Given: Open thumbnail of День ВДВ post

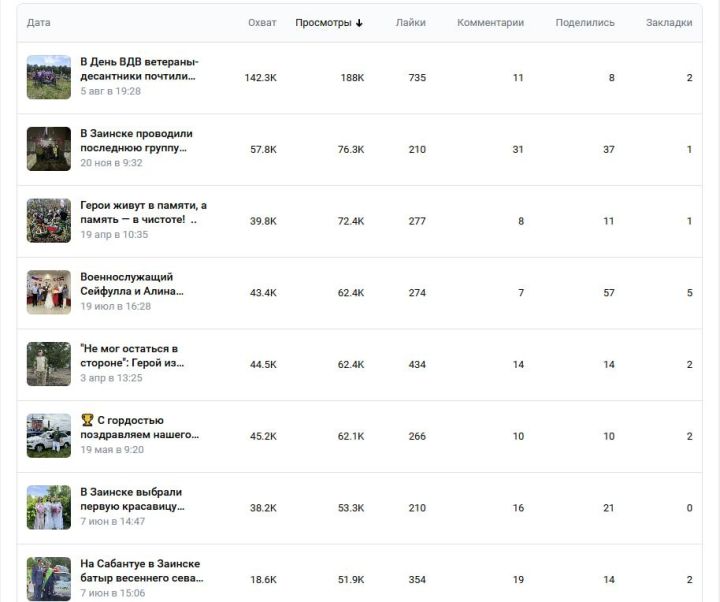Looking at the screenshot, I should pyautogui.click(x=49, y=77).
